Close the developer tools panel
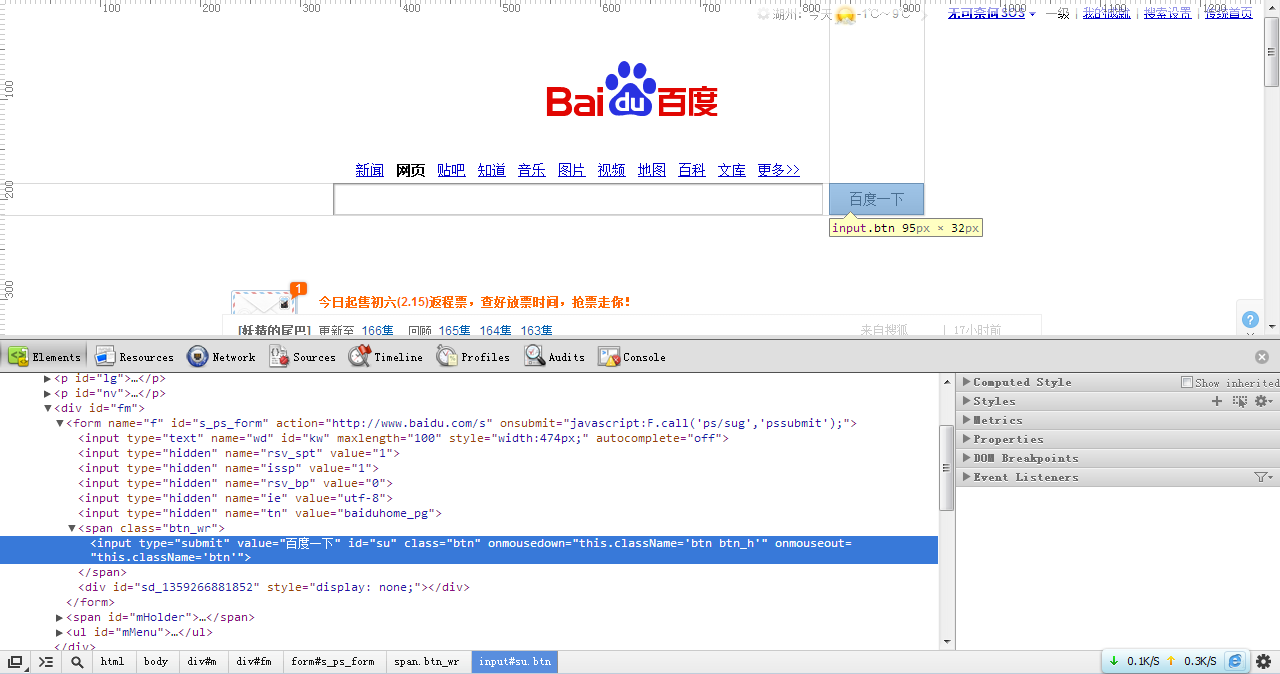 point(1262,357)
